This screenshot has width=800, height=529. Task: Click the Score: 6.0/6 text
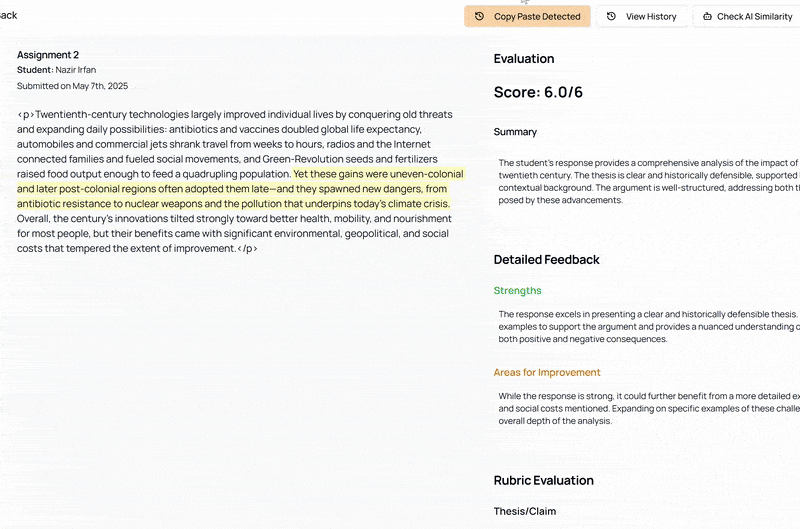pos(538,93)
